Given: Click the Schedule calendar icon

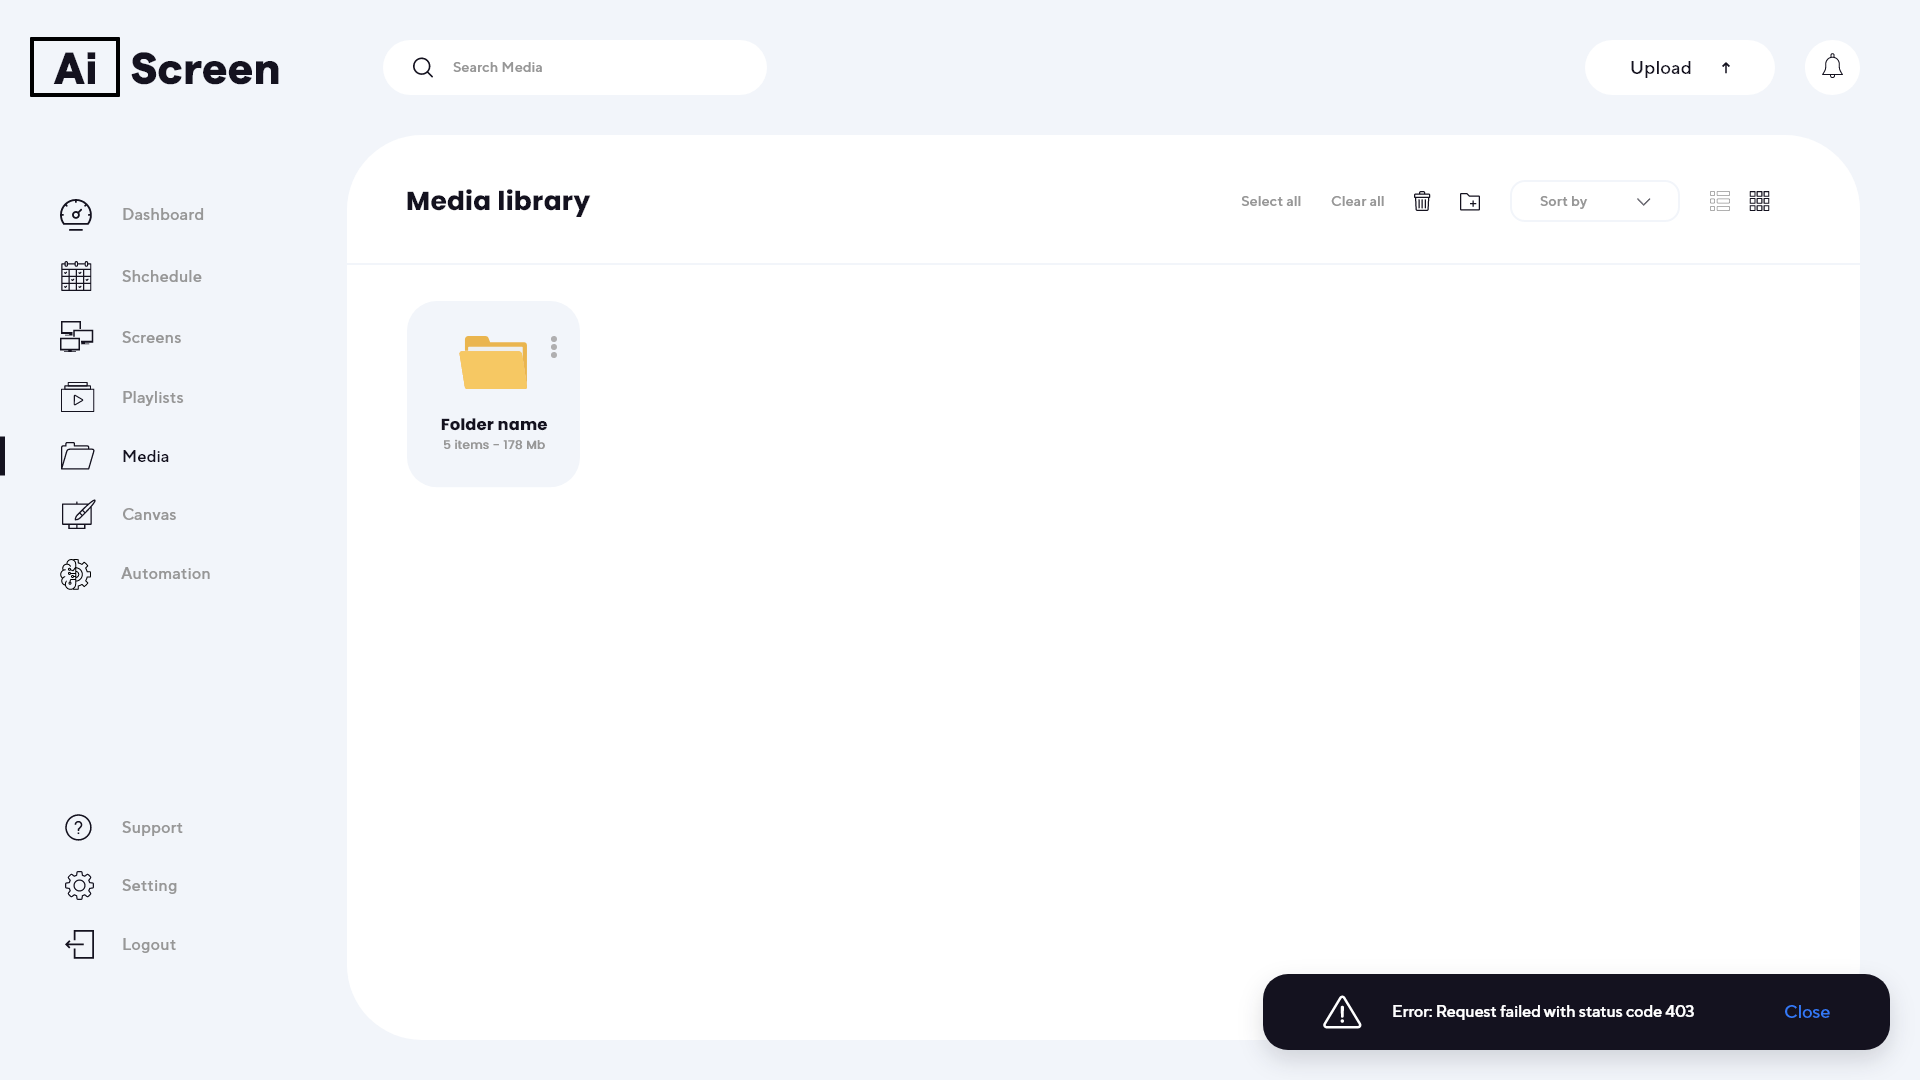Looking at the screenshot, I should 76,276.
